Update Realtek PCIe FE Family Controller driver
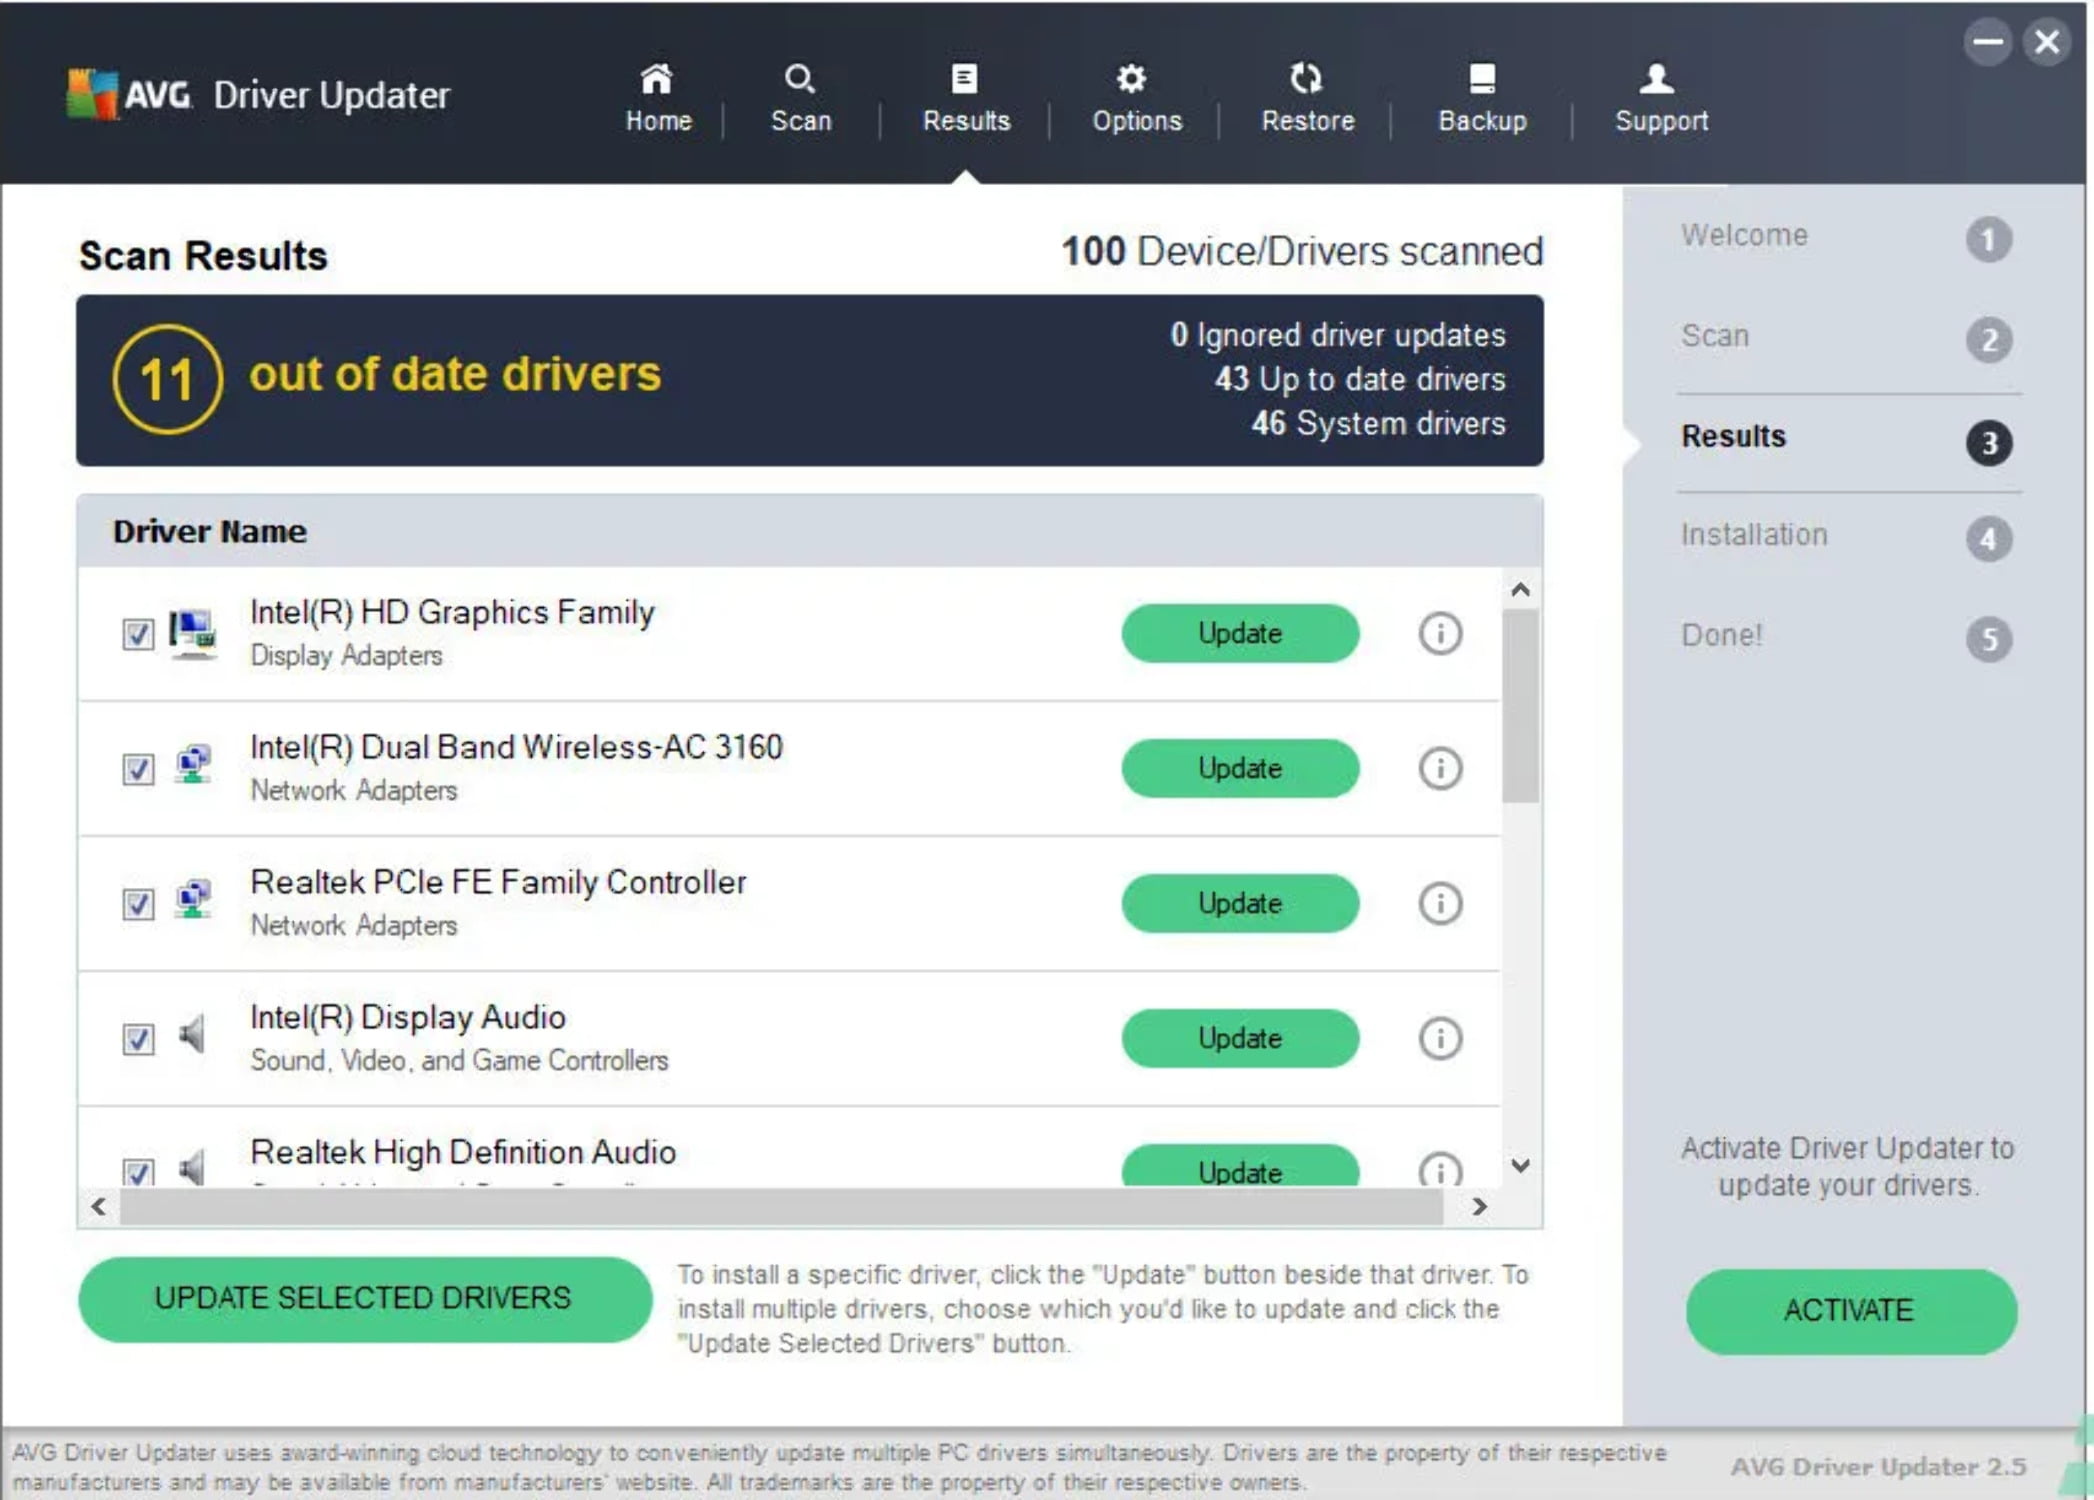 tap(1240, 903)
